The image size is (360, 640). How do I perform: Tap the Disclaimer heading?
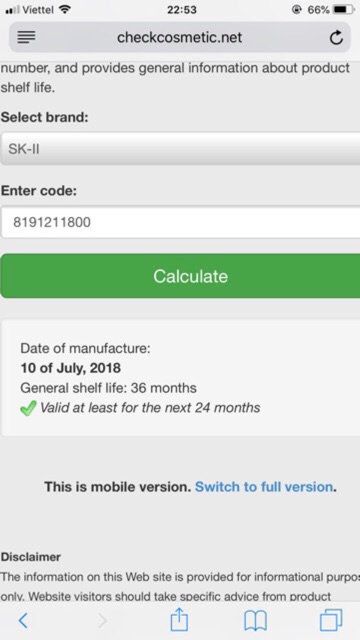pyautogui.click(x=31, y=557)
